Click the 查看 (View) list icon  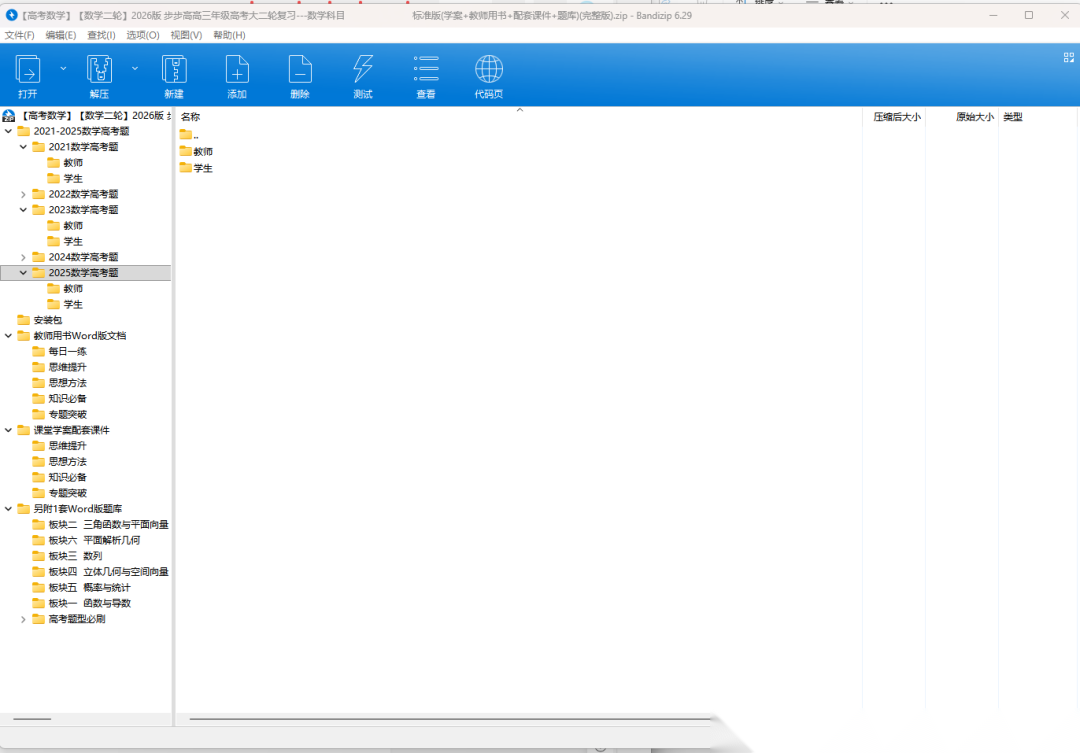pos(426,70)
